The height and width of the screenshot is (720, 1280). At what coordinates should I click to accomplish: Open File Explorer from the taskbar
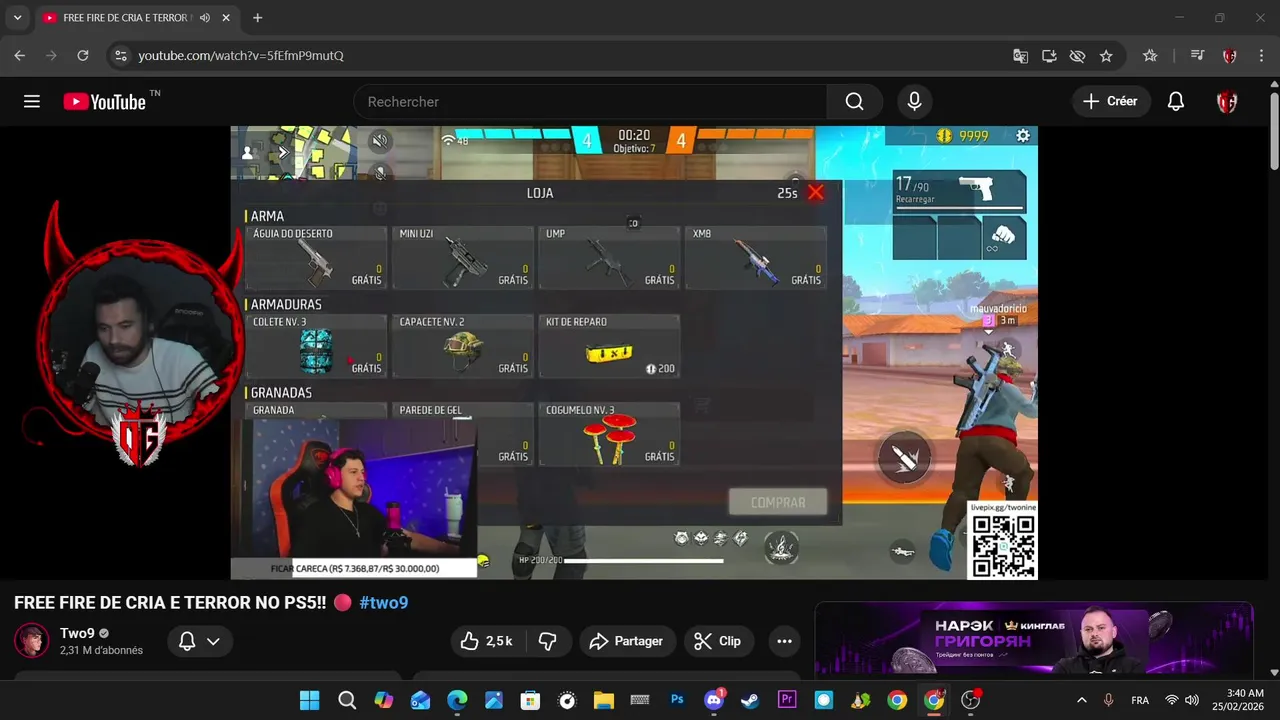click(604, 700)
